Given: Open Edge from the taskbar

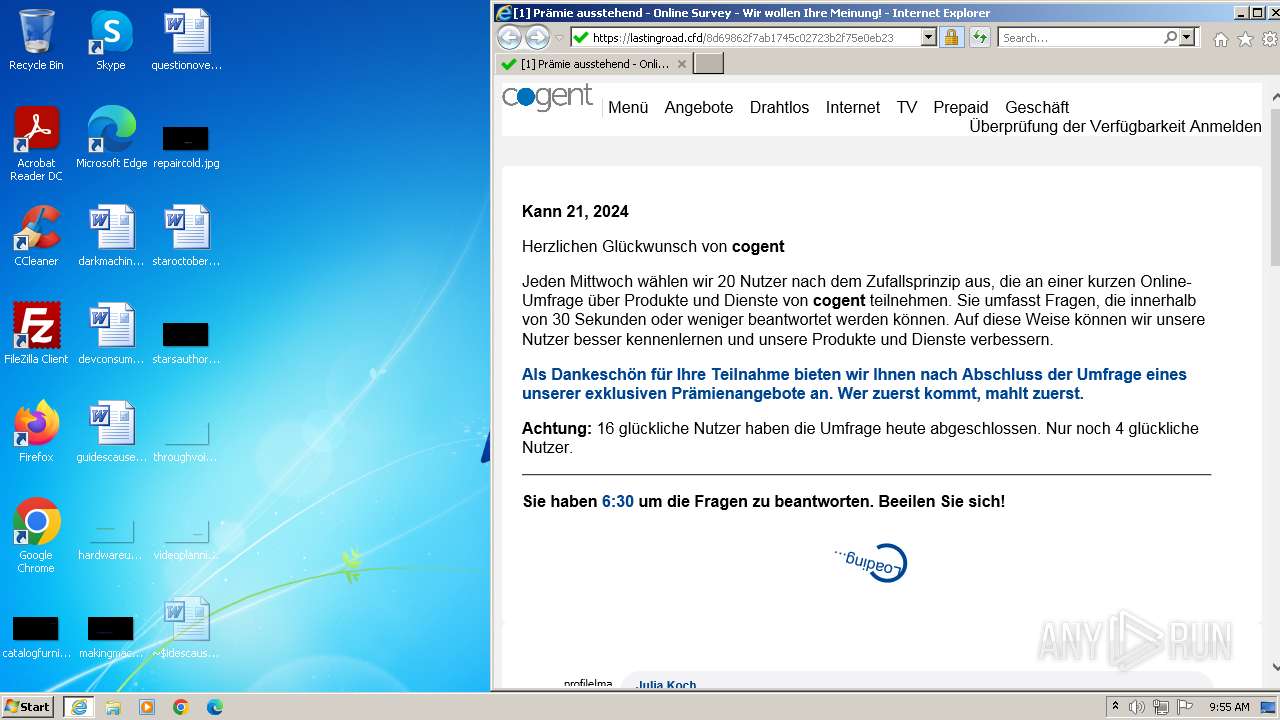Looking at the screenshot, I should 214,707.
